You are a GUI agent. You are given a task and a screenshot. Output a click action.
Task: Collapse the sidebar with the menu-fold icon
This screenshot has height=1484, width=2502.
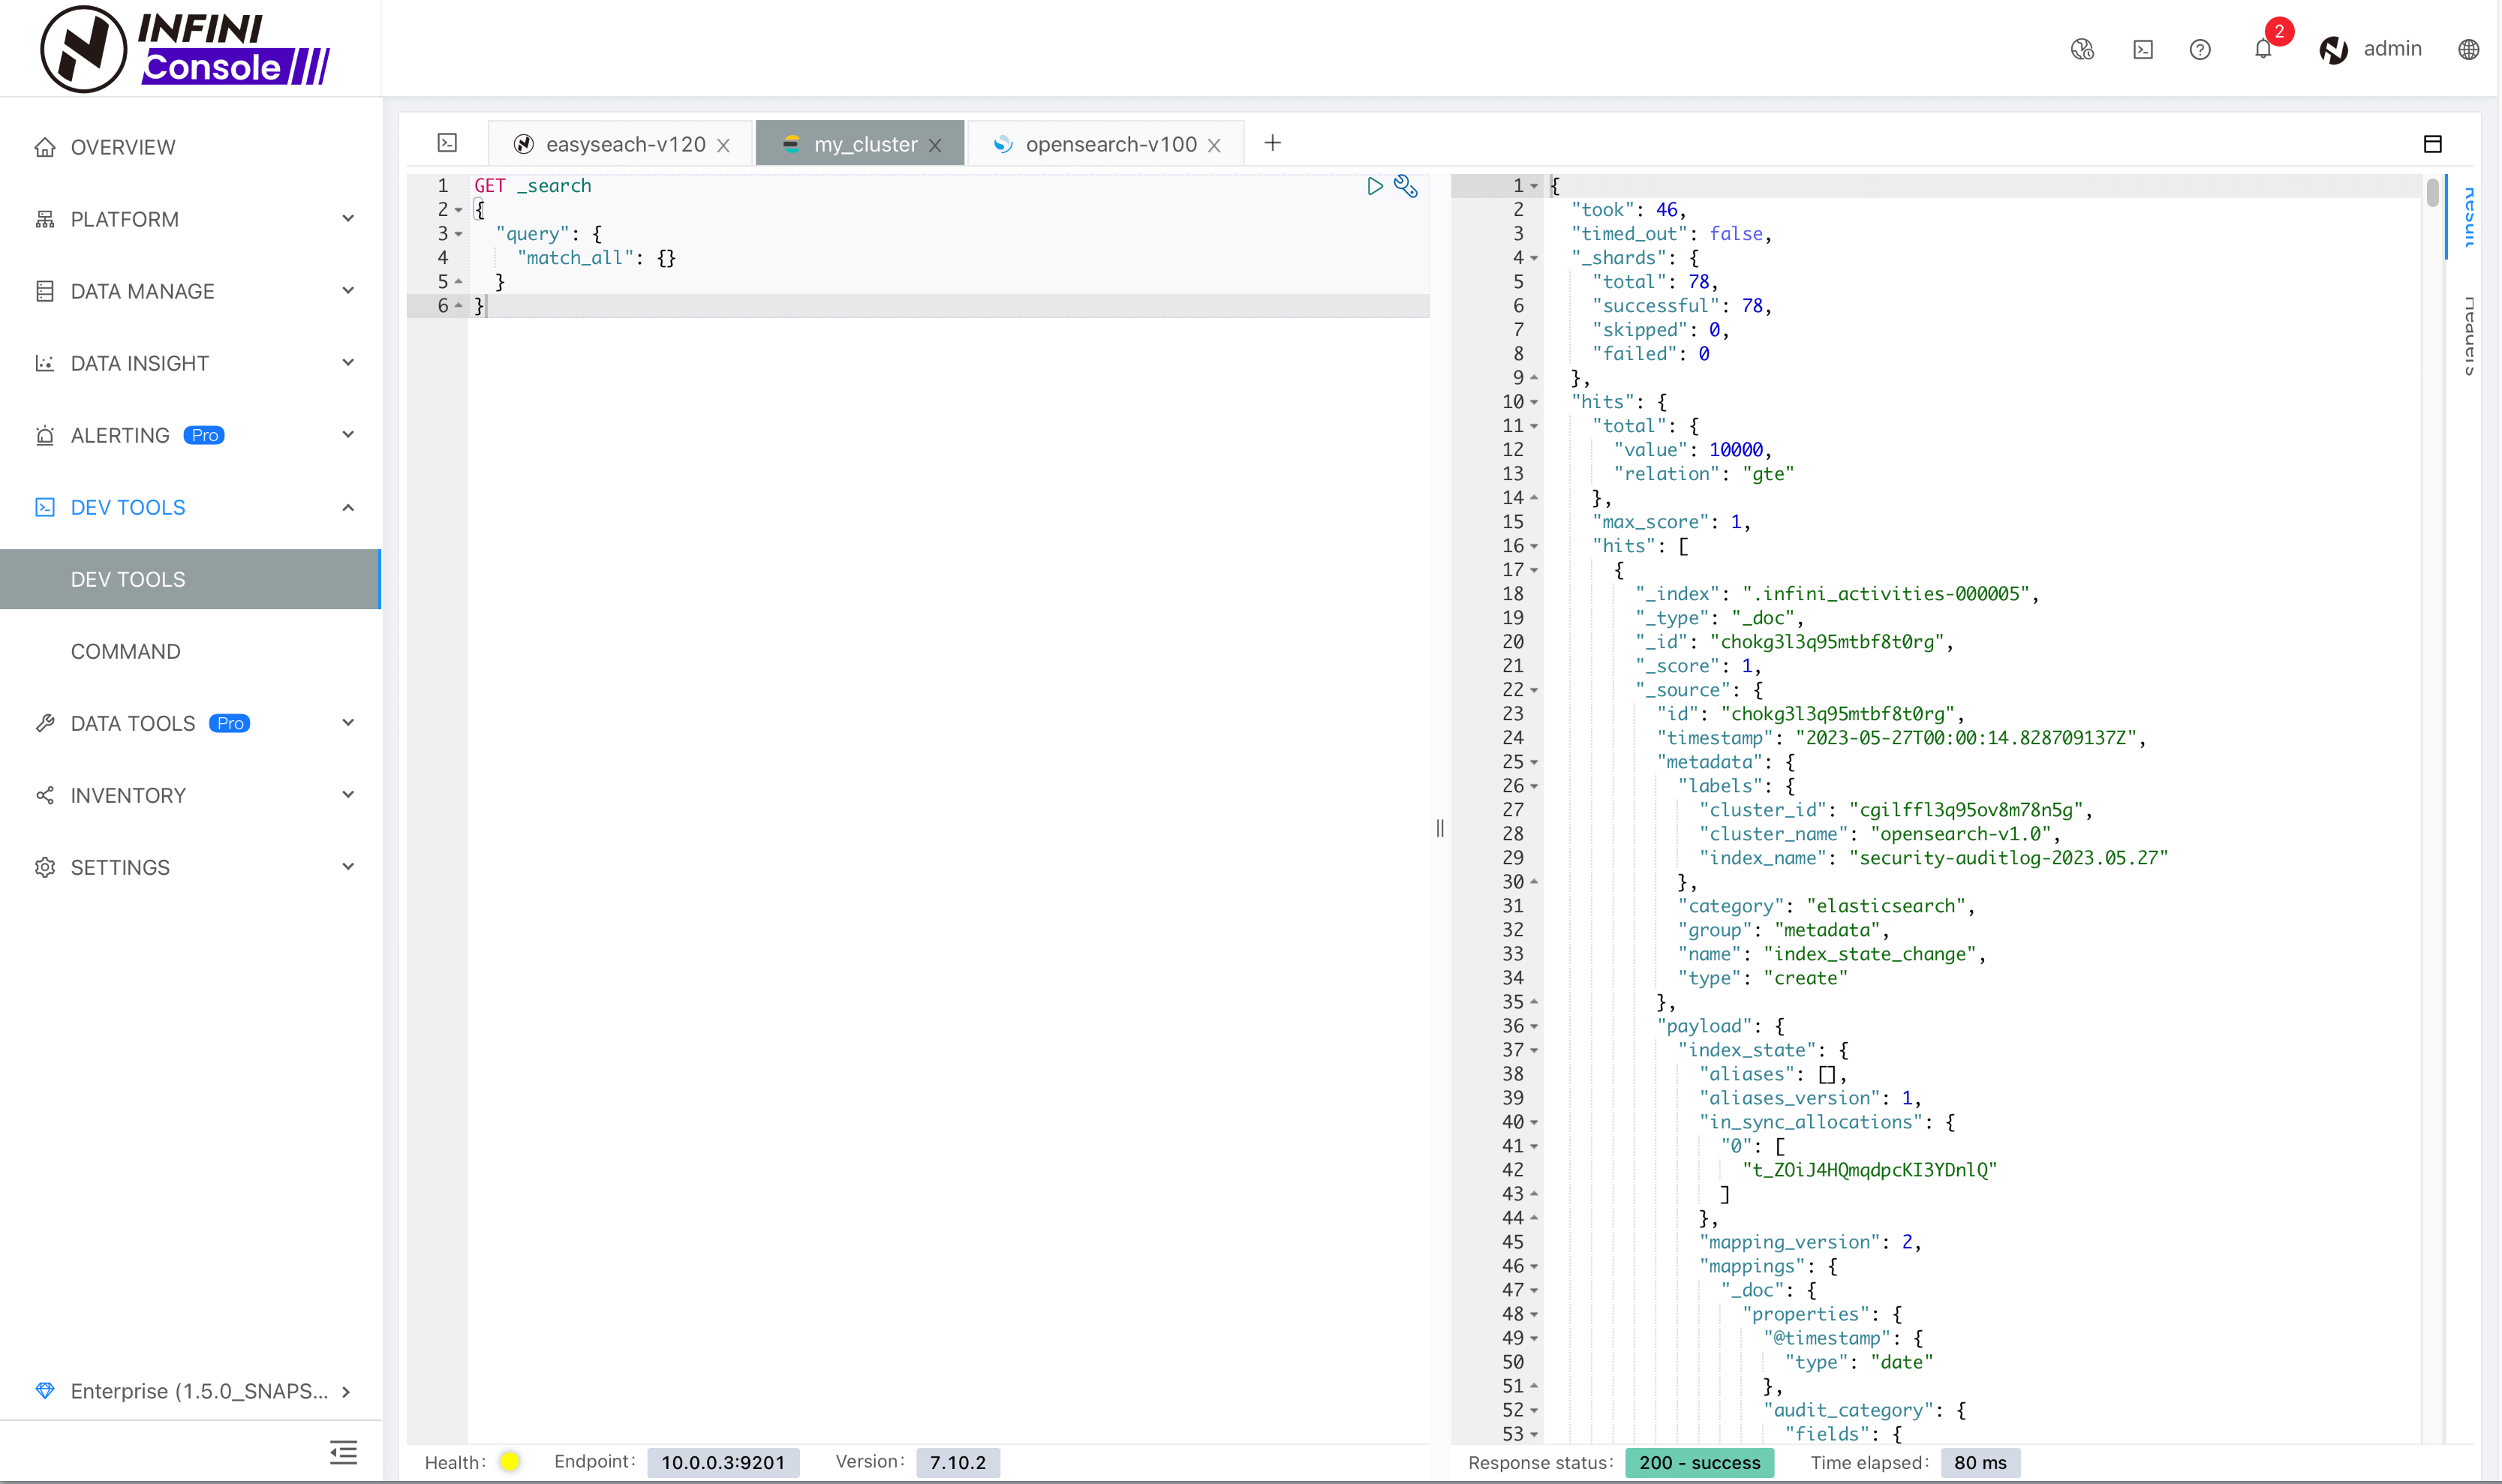(x=343, y=1452)
